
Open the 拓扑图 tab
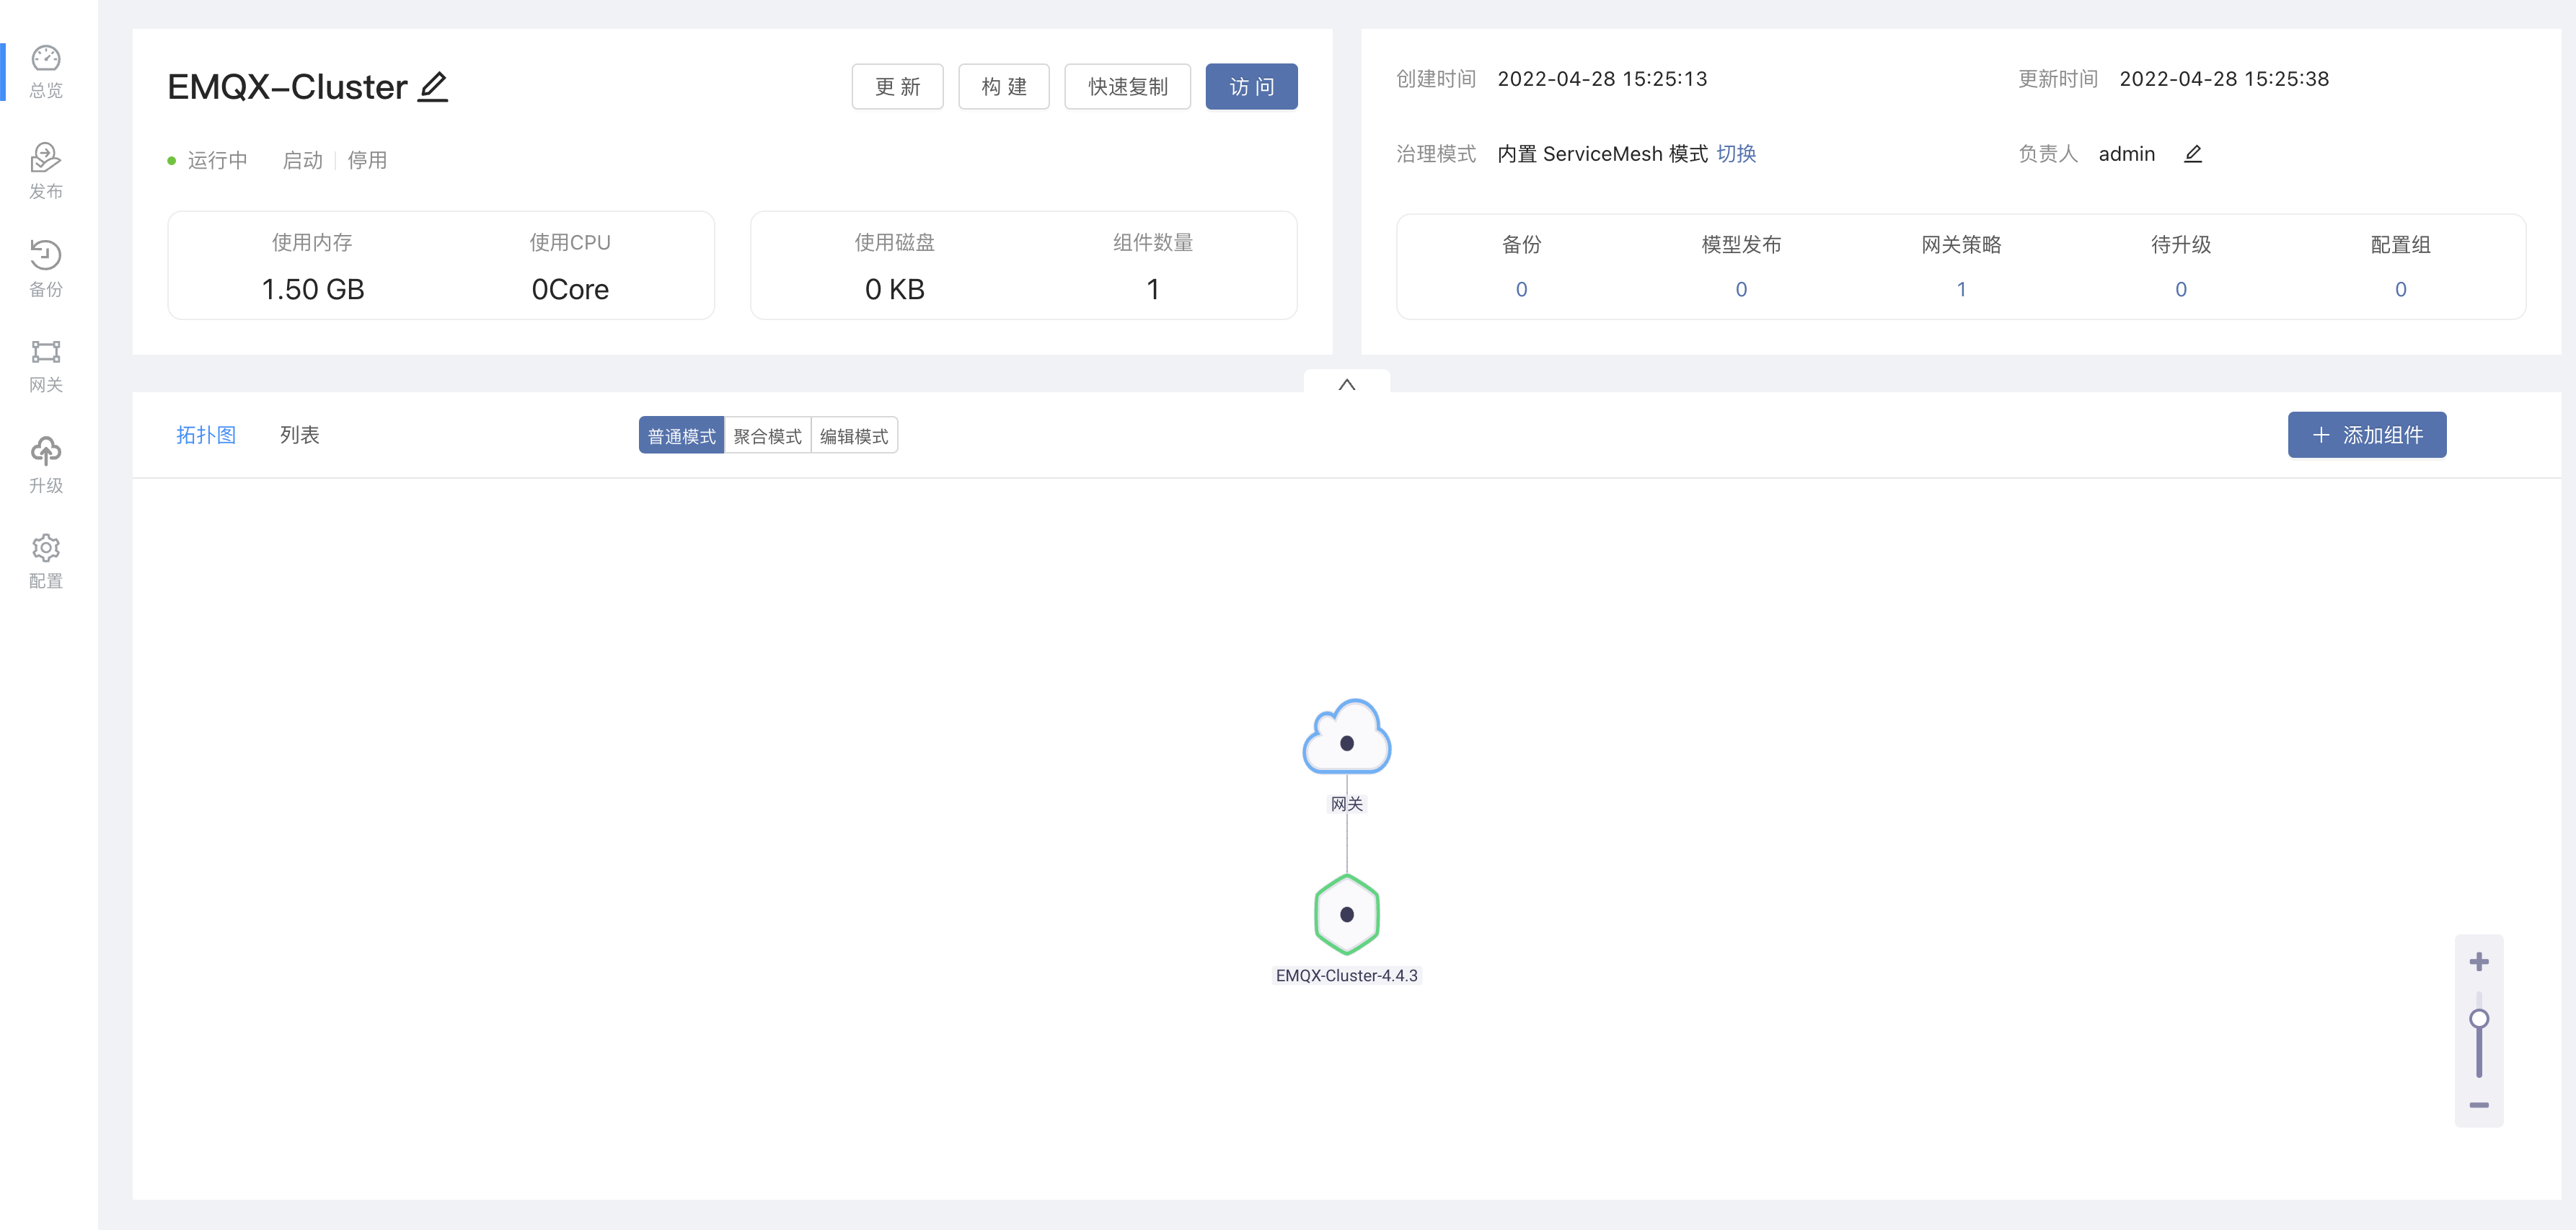pyautogui.click(x=206, y=435)
